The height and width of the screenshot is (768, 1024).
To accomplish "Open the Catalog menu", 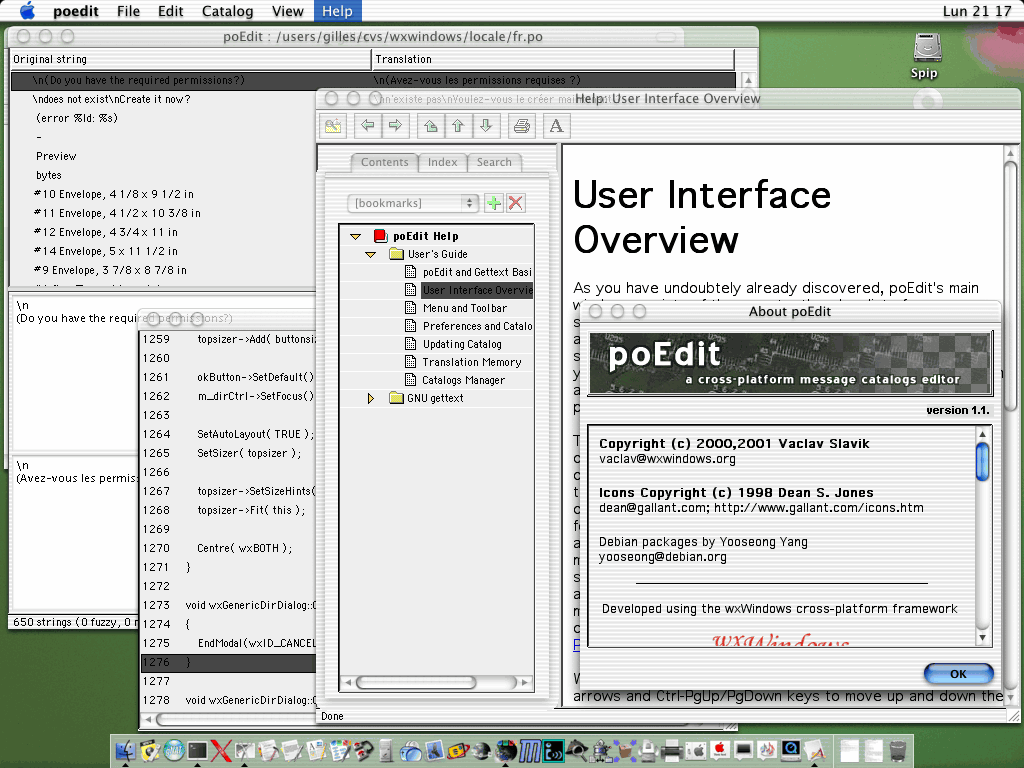I will [x=227, y=11].
